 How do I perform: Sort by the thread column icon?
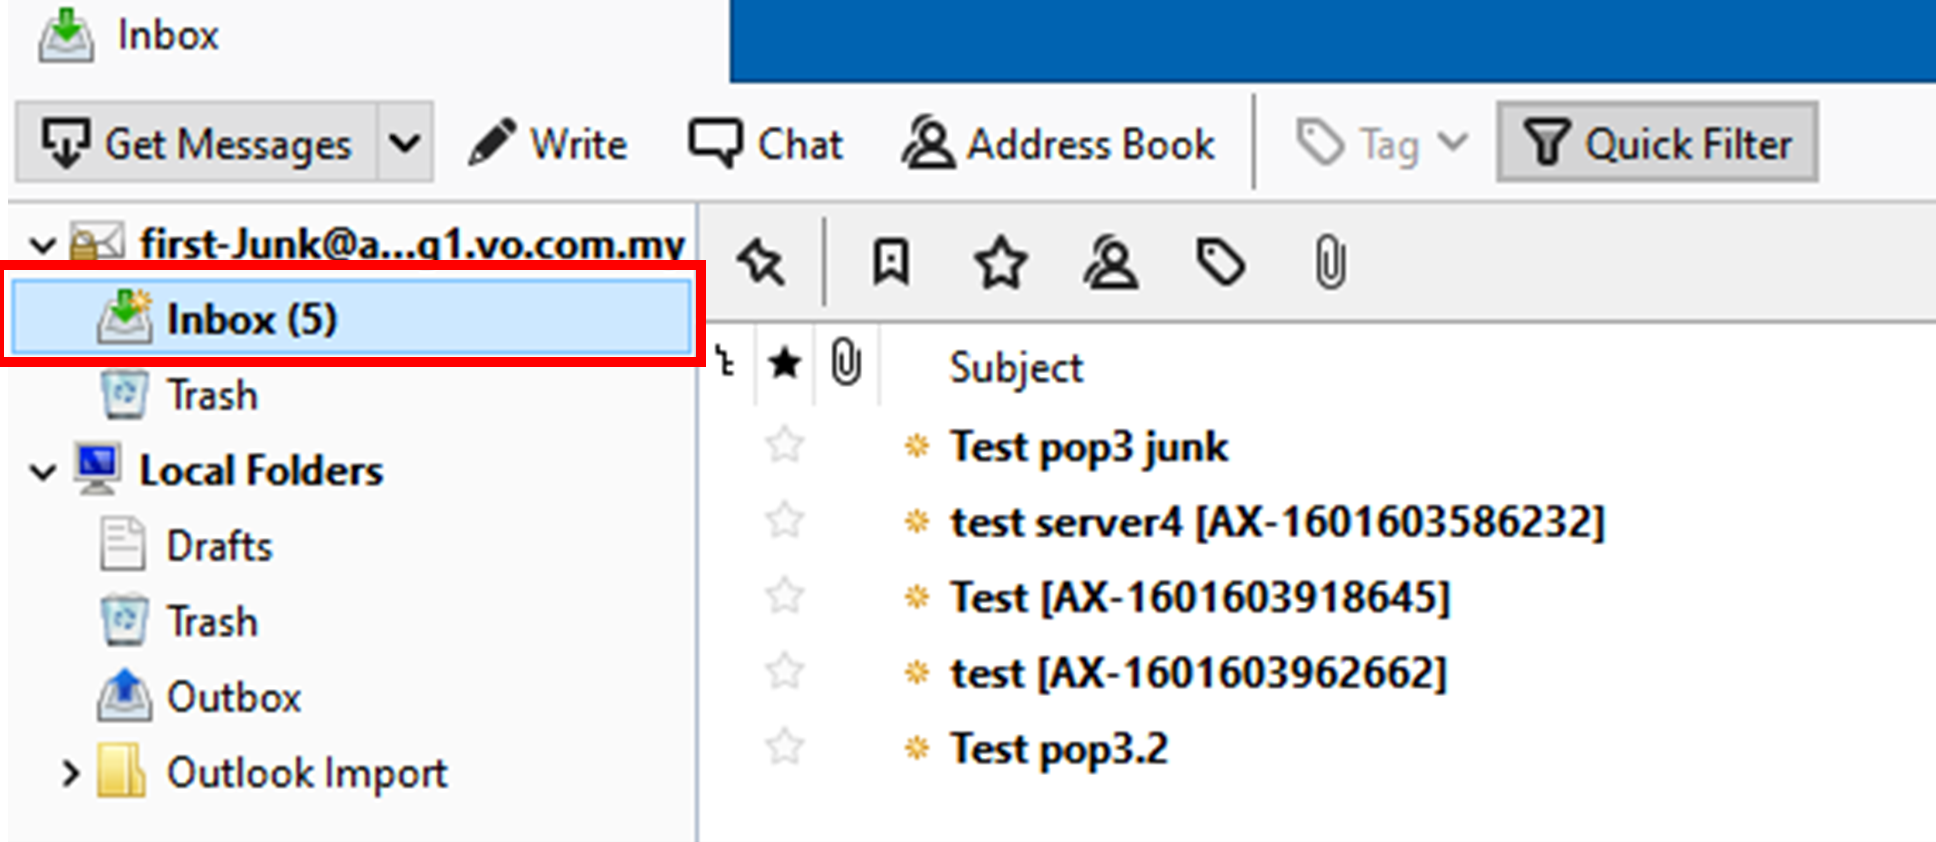tap(727, 364)
